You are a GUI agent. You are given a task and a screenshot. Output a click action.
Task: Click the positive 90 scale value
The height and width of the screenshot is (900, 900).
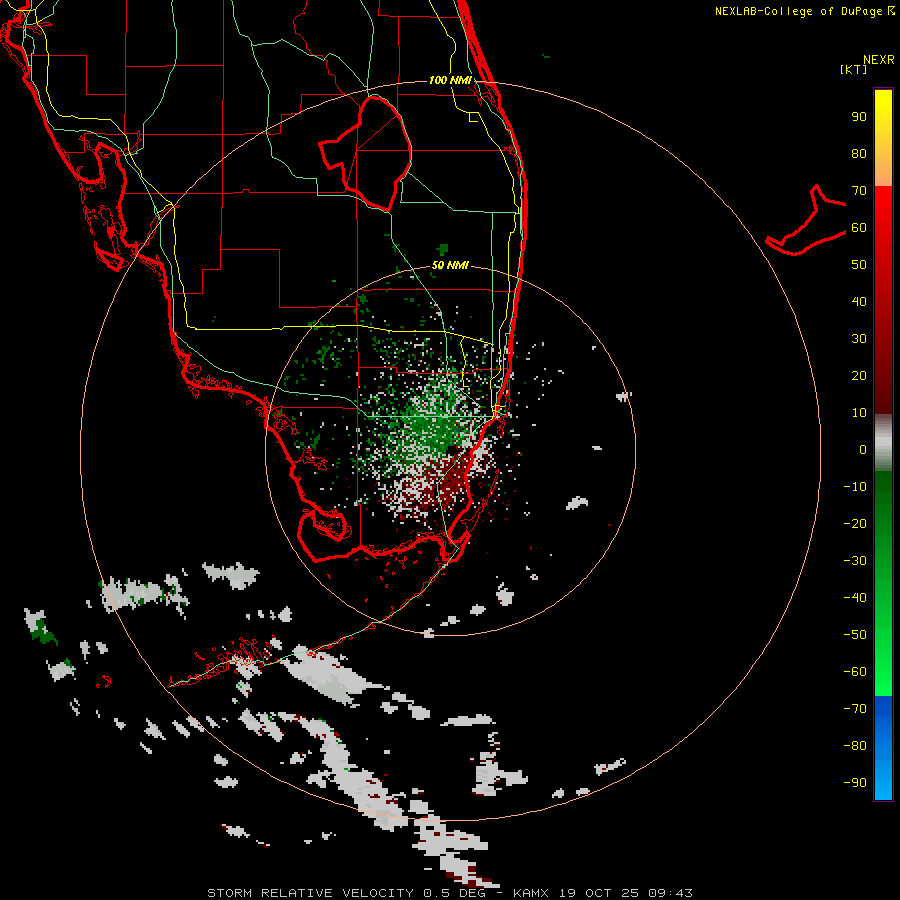[x=859, y=117]
